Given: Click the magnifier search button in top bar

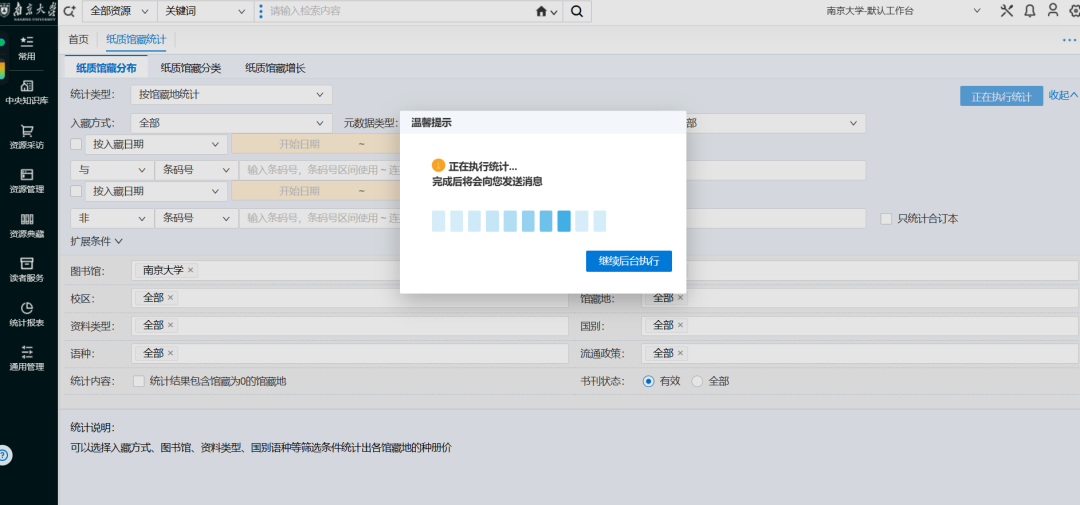Looking at the screenshot, I should [577, 11].
